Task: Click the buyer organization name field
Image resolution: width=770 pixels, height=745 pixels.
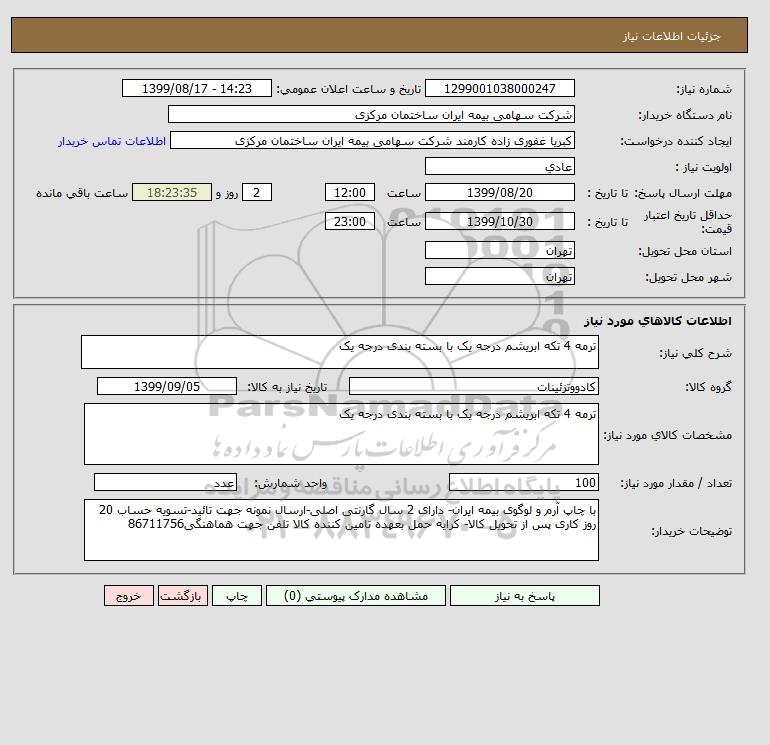Action: click(371, 114)
